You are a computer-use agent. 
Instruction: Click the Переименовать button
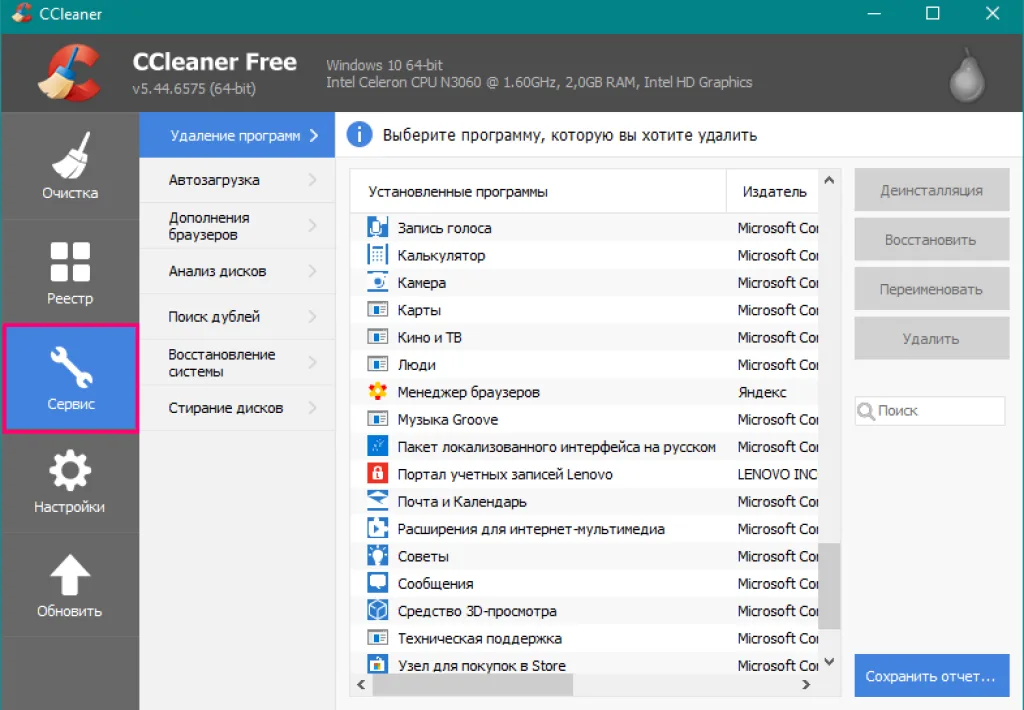click(931, 289)
